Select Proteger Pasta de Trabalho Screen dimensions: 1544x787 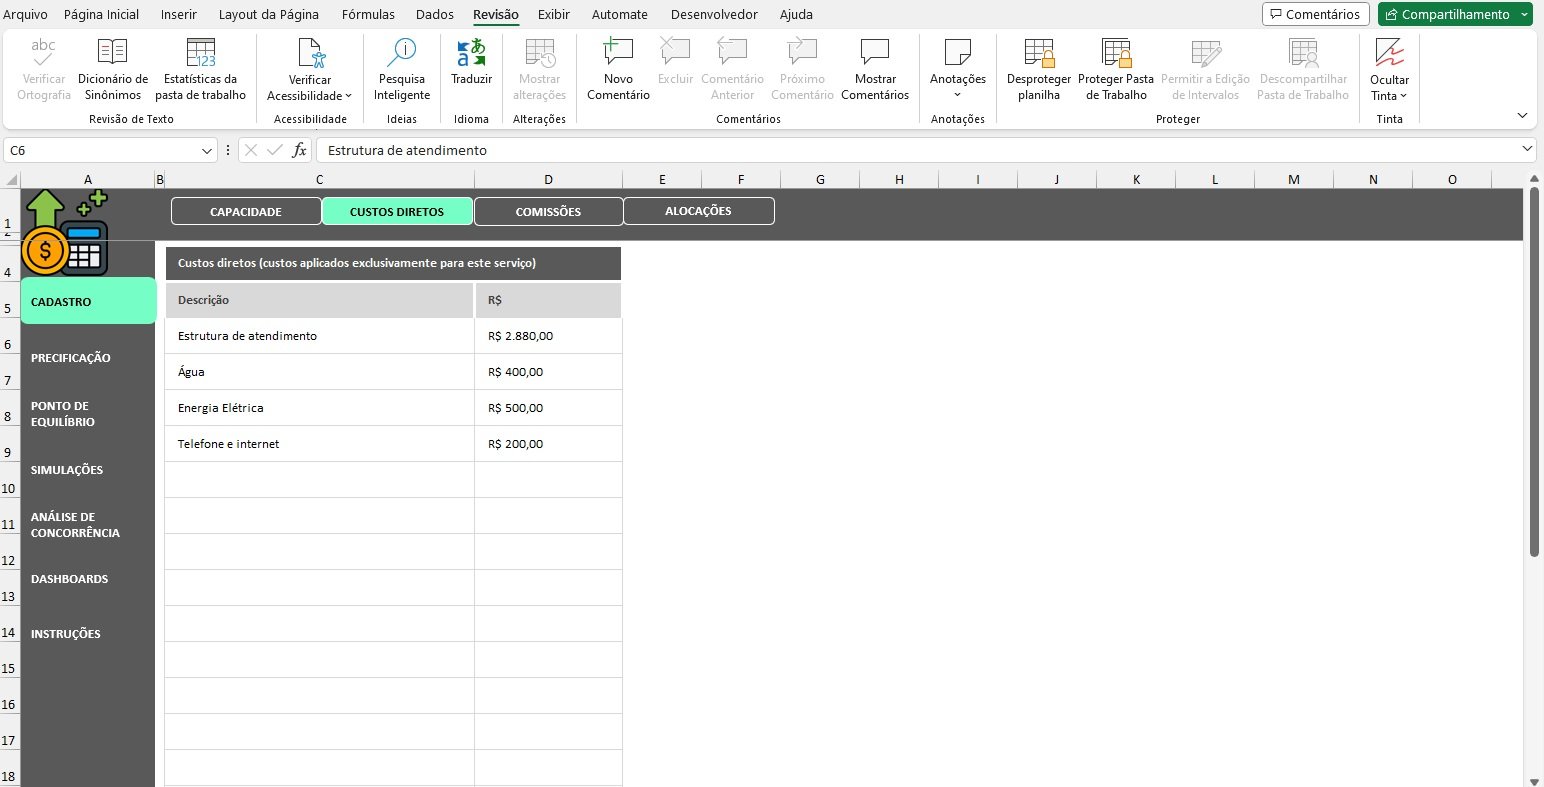click(1115, 69)
